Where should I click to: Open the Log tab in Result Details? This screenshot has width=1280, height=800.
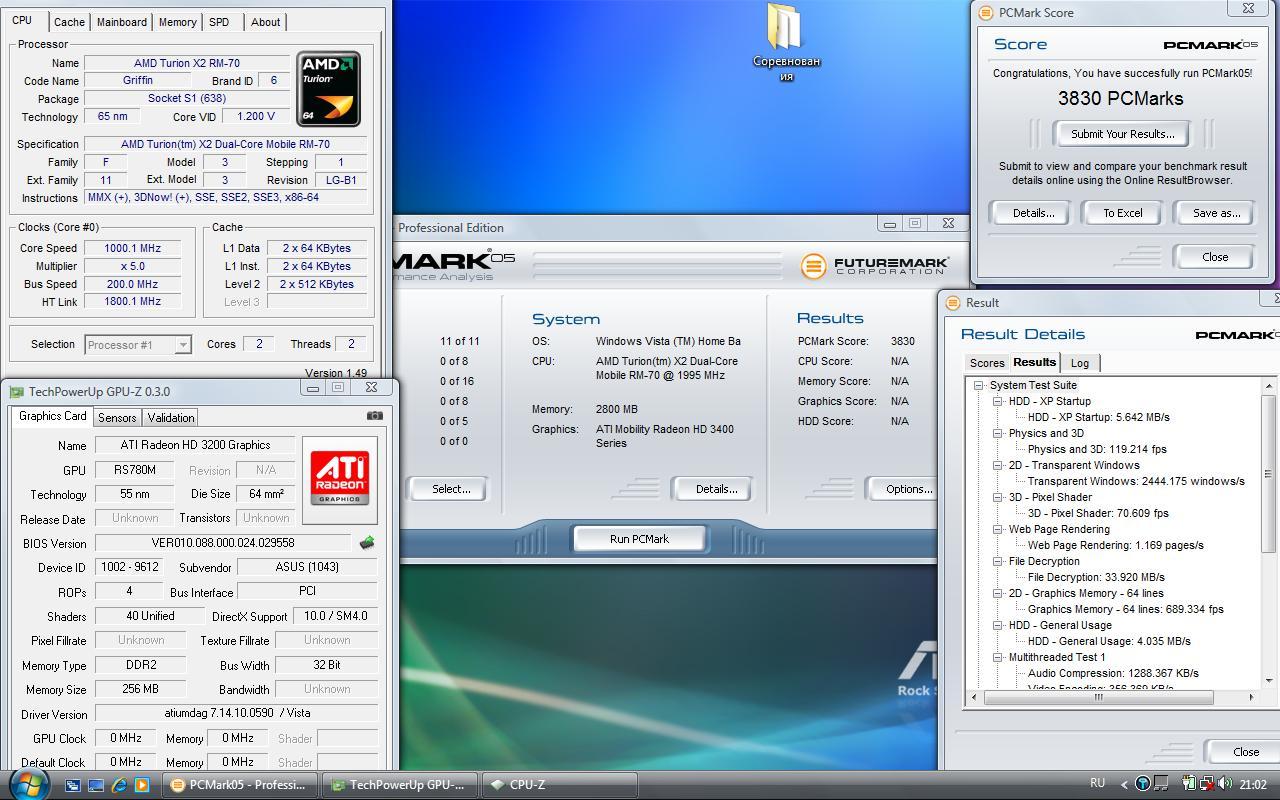[x=1080, y=363]
